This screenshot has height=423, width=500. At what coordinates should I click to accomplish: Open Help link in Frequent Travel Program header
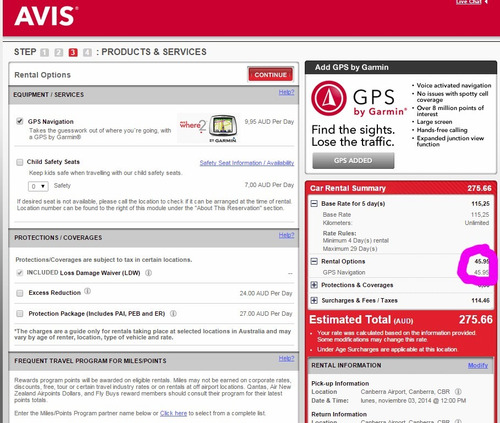coord(286,358)
